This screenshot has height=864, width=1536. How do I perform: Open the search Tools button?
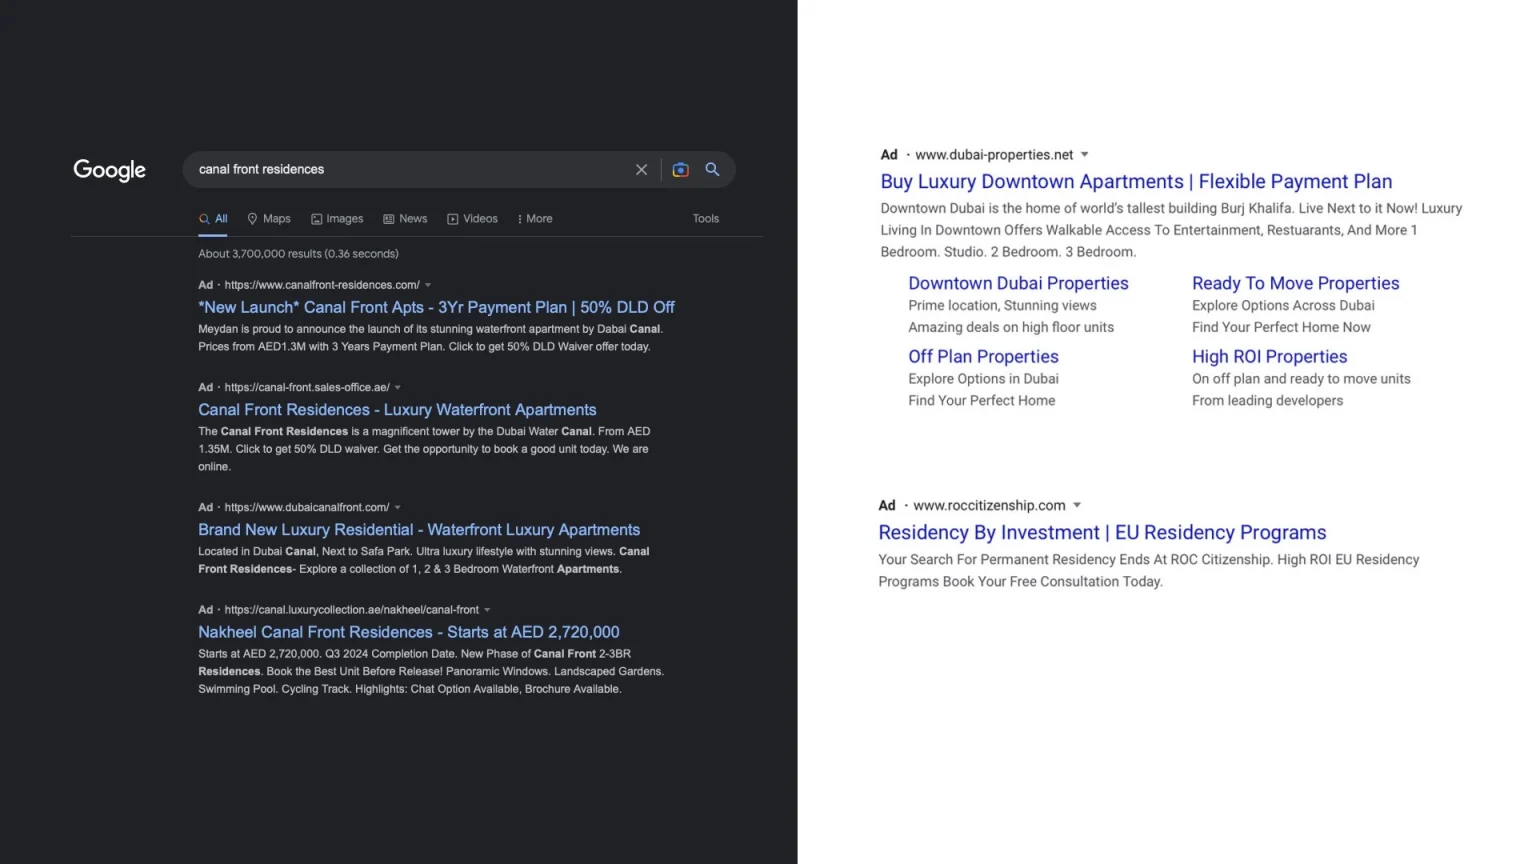(705, 219)
